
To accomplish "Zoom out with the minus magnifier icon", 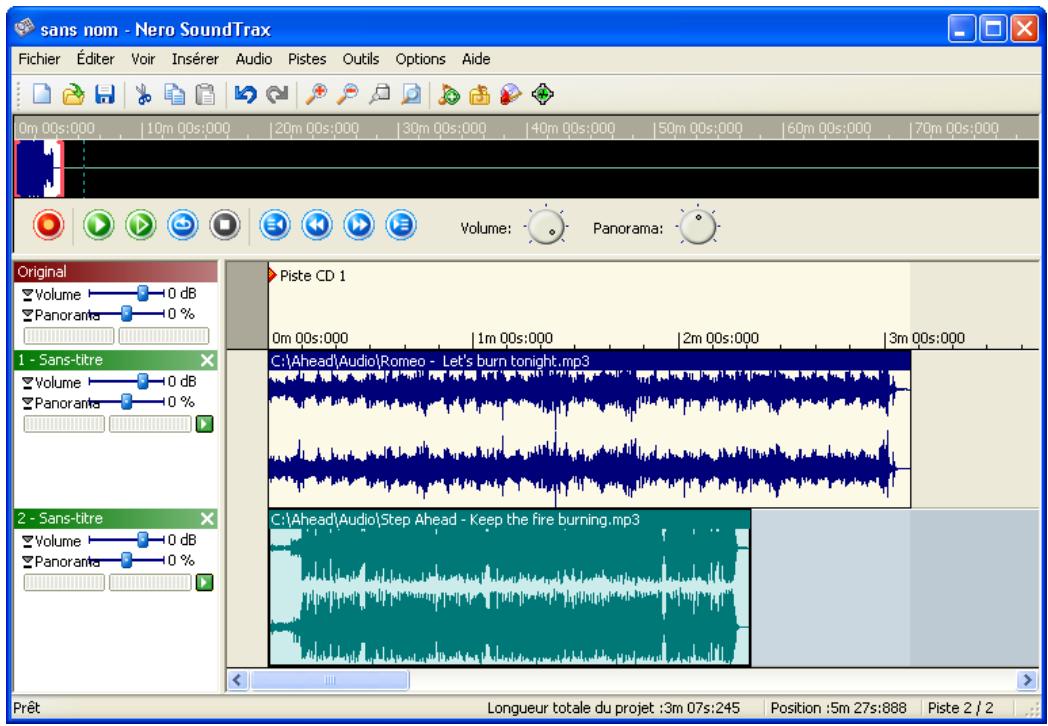I will (x=347, y=95).
